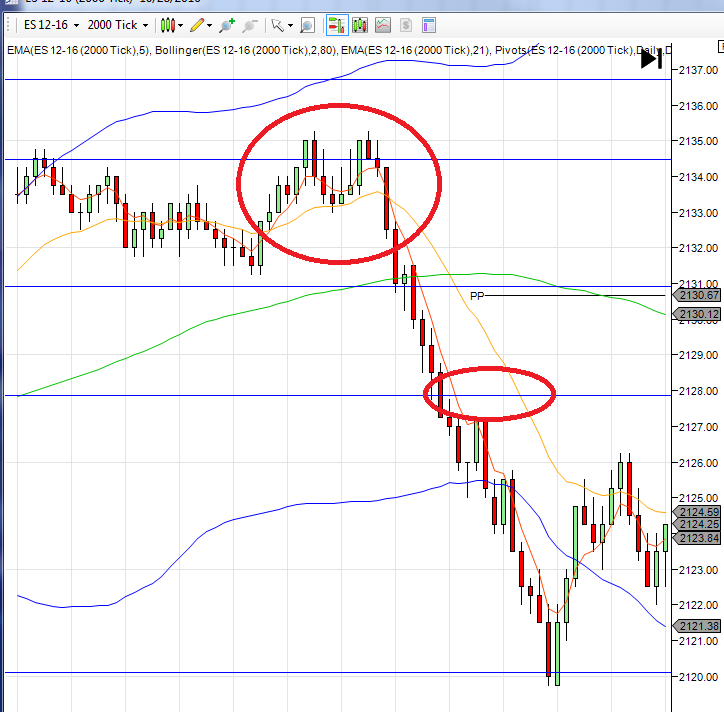724x712 pixels.
Task: Click the 2121.38 price marker
Action: pos(697,626)
